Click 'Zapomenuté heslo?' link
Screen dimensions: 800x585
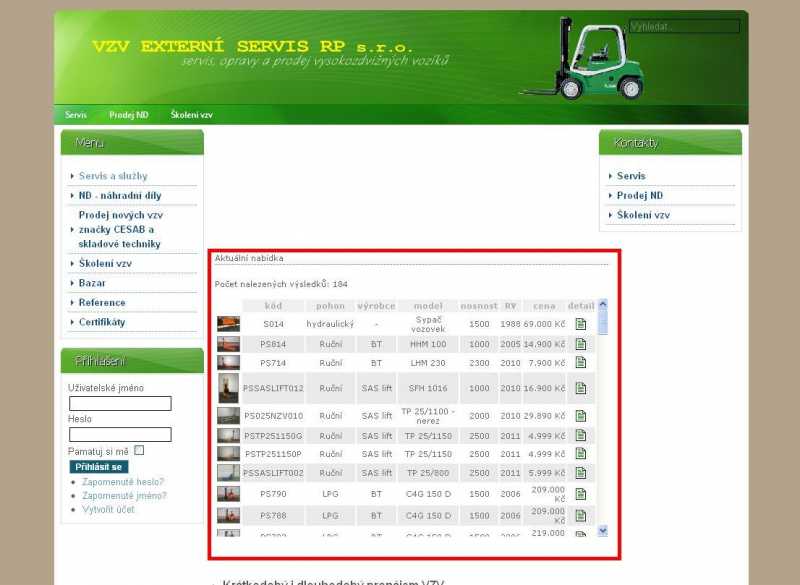[123, 482]
